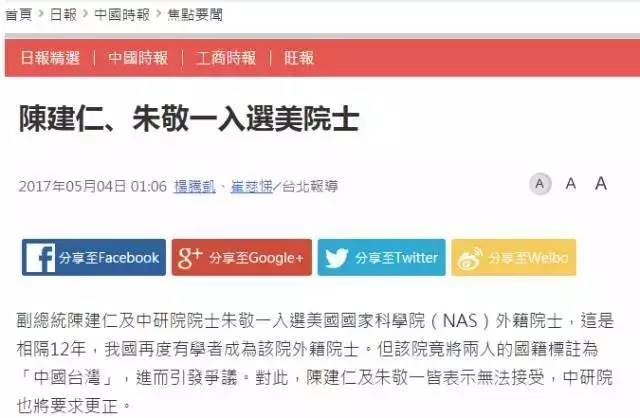Screen dimensions: 640x418
Task: Open author 楊騰凱 link
Action: pyautogui.click(x=194, y=186)
